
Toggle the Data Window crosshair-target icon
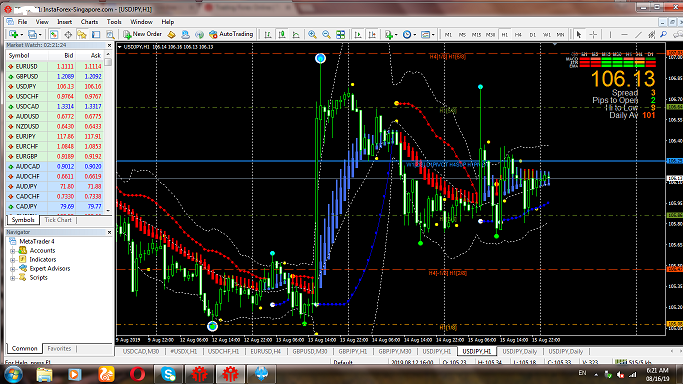(68, 34)
